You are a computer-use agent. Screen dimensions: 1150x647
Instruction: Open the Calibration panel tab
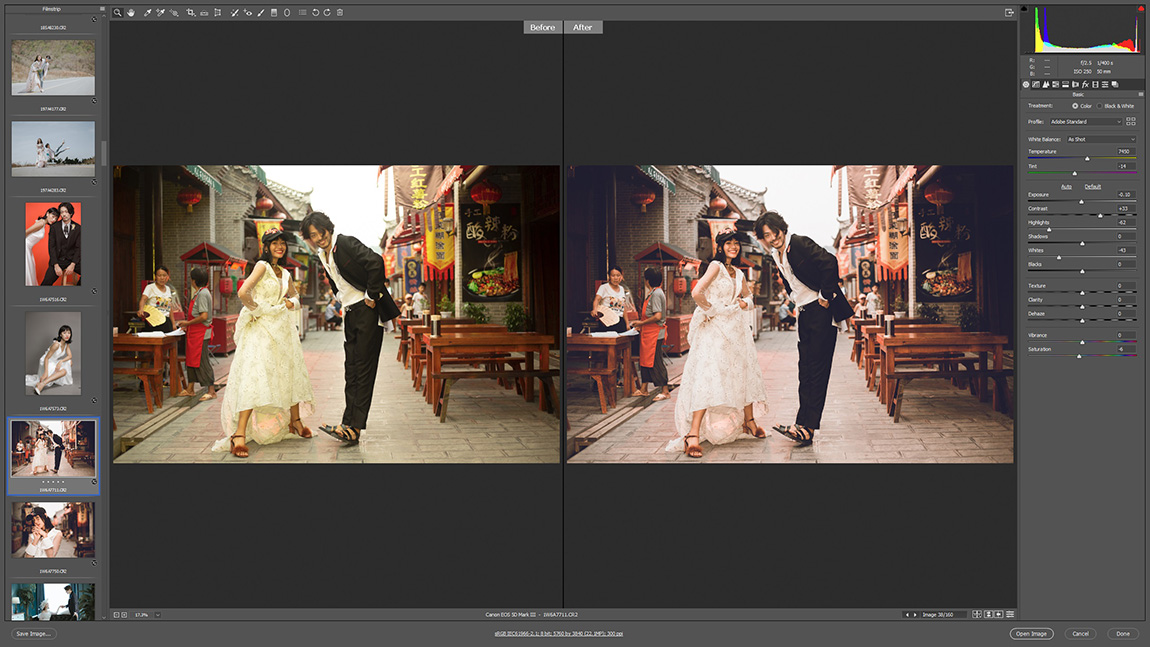[1095, 84]
